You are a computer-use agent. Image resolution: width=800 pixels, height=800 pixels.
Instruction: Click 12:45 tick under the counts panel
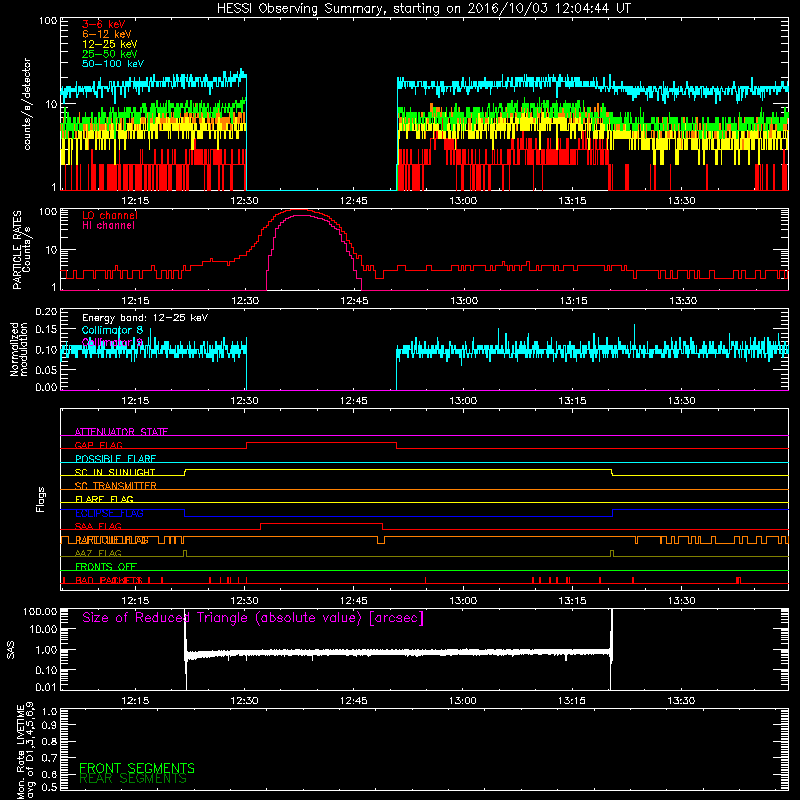tap(354, 201)
